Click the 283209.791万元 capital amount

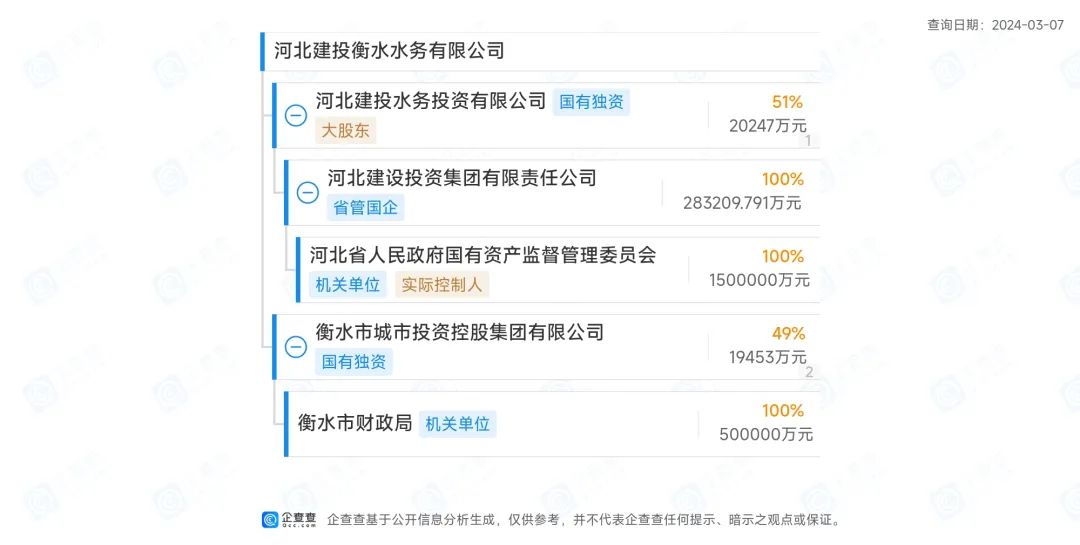743,203
